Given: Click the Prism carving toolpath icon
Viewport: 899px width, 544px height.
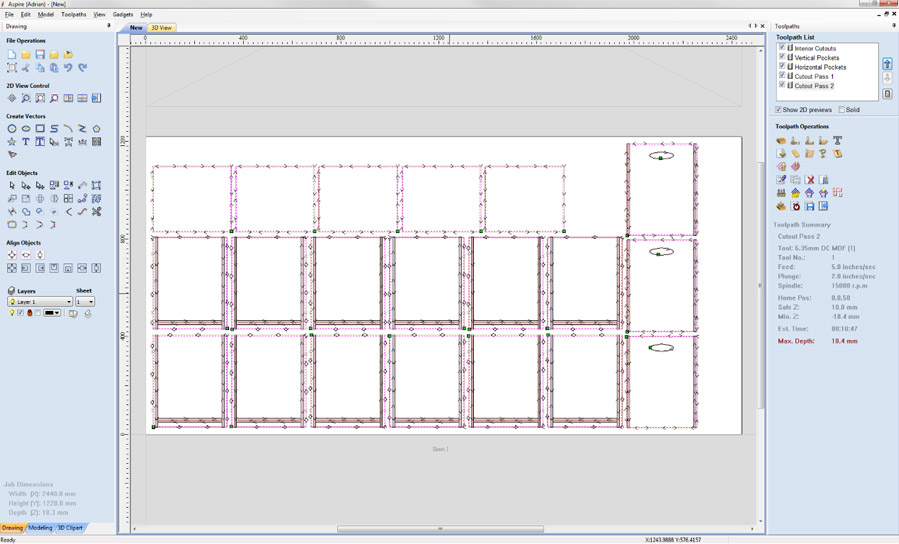Looking at the screenshot, I should (x=837, y=153).
